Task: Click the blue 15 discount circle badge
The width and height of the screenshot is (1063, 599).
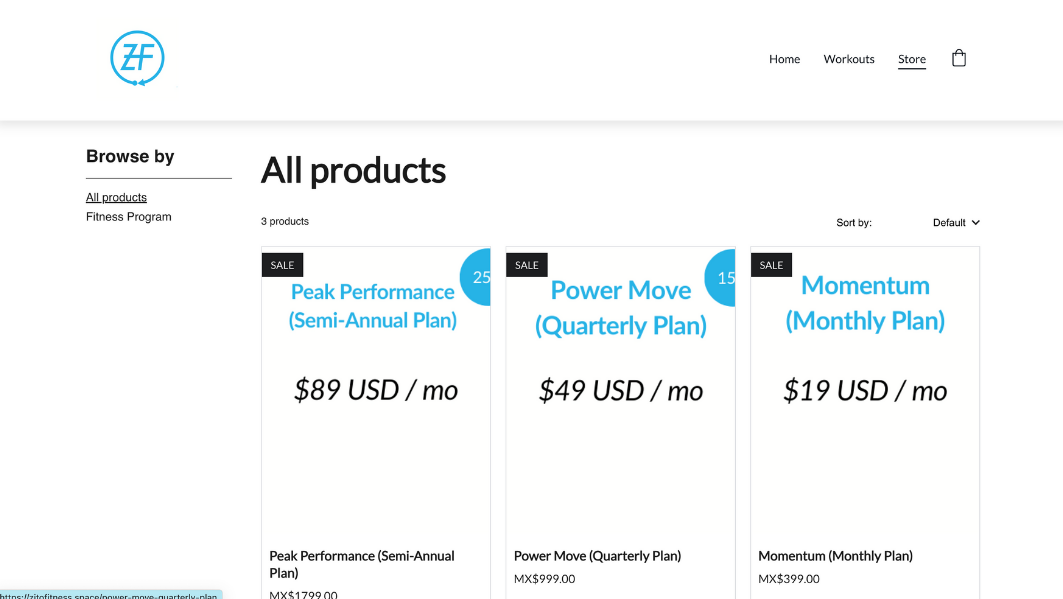Action: [722, 277]
